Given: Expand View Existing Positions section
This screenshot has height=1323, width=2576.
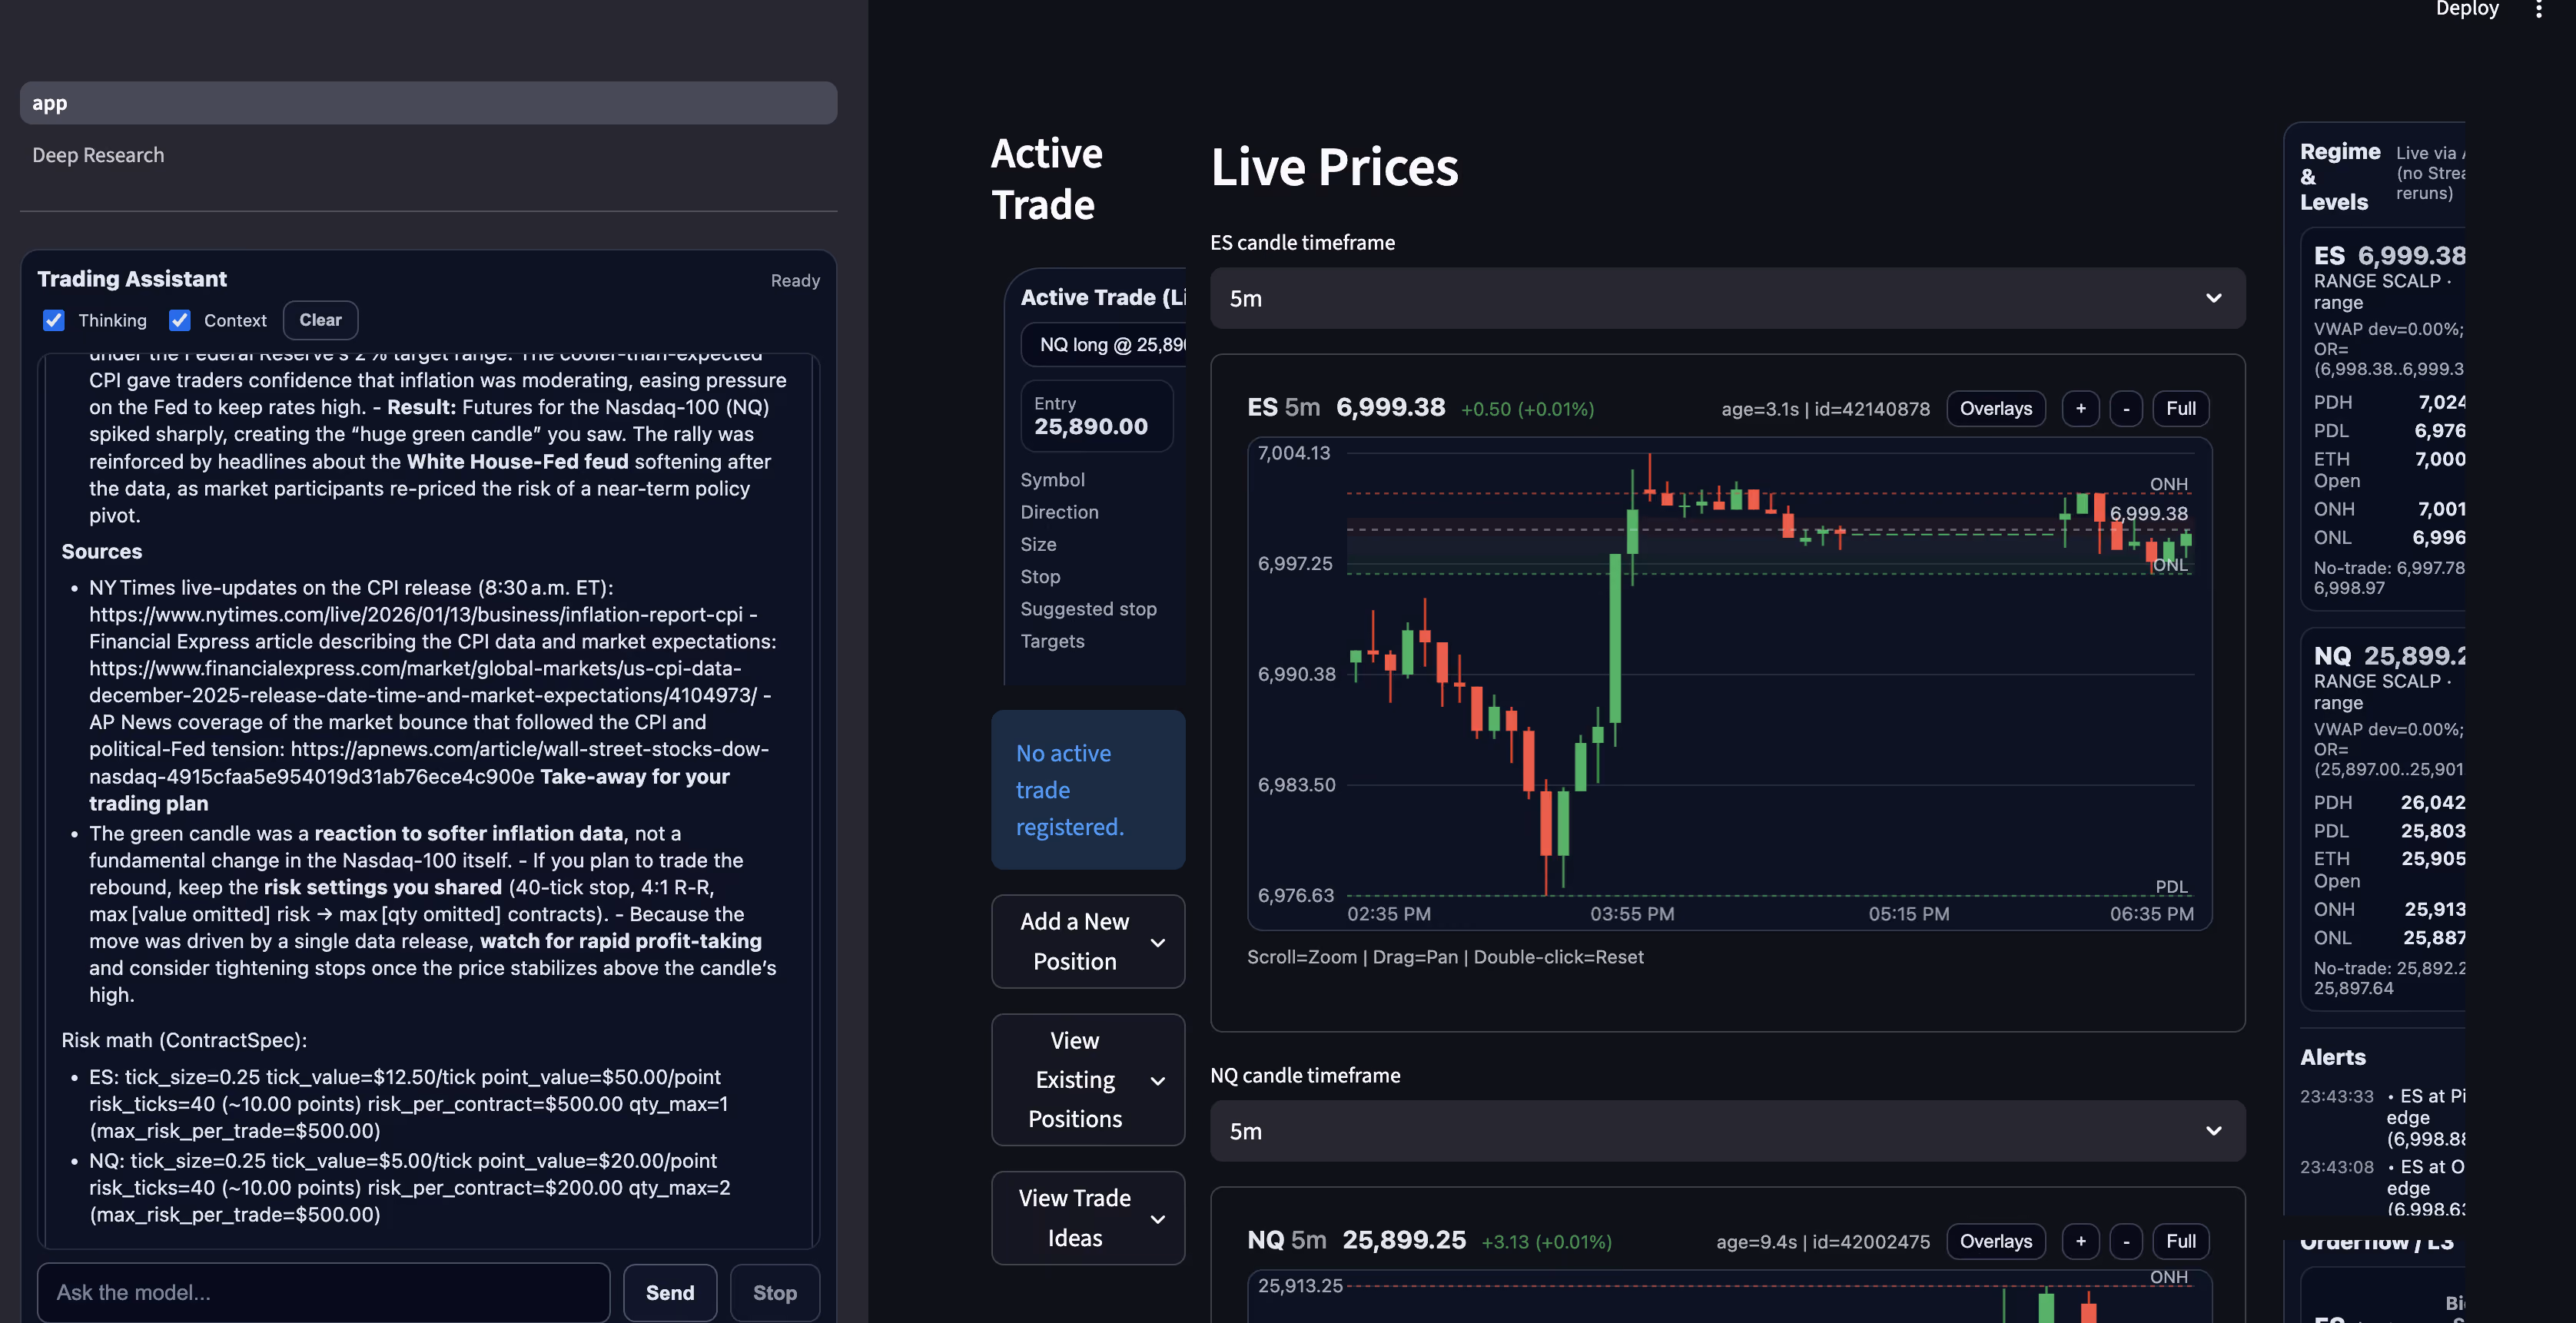Looking at the screenshot, I should (x=1088, y=1080).
